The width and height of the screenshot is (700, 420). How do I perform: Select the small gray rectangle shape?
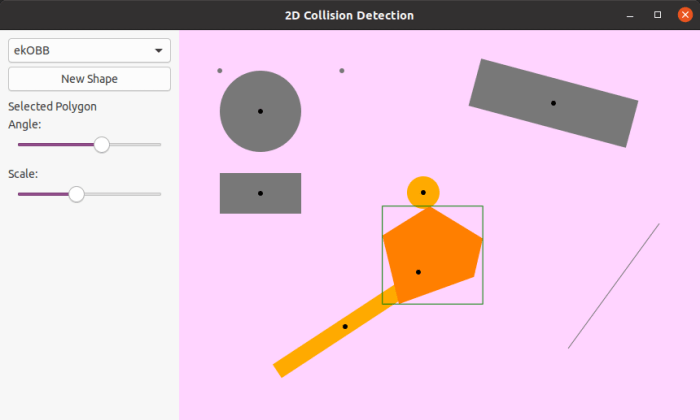260,193
